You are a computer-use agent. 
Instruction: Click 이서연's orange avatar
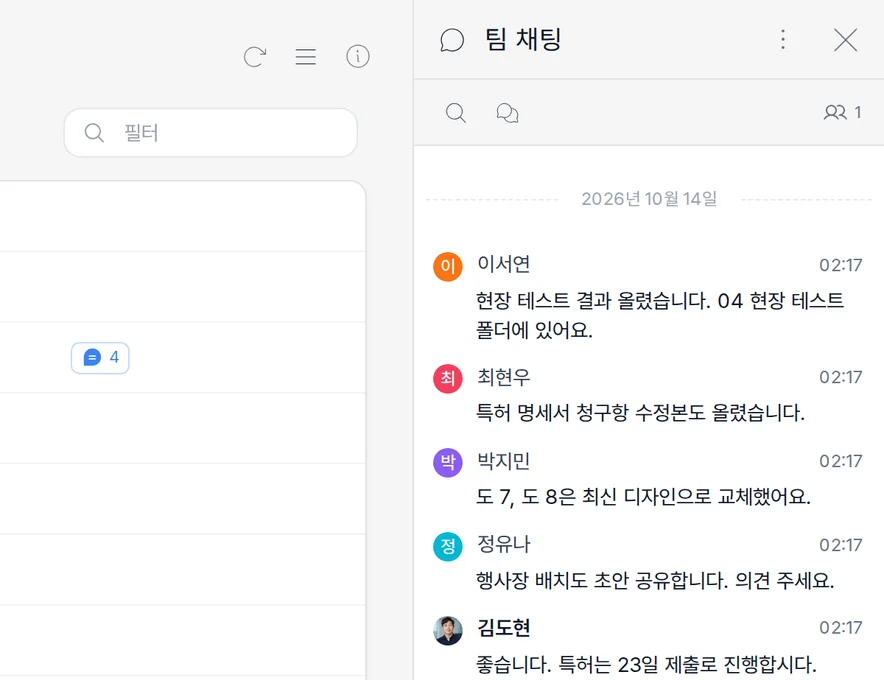[x=448, y=266]
